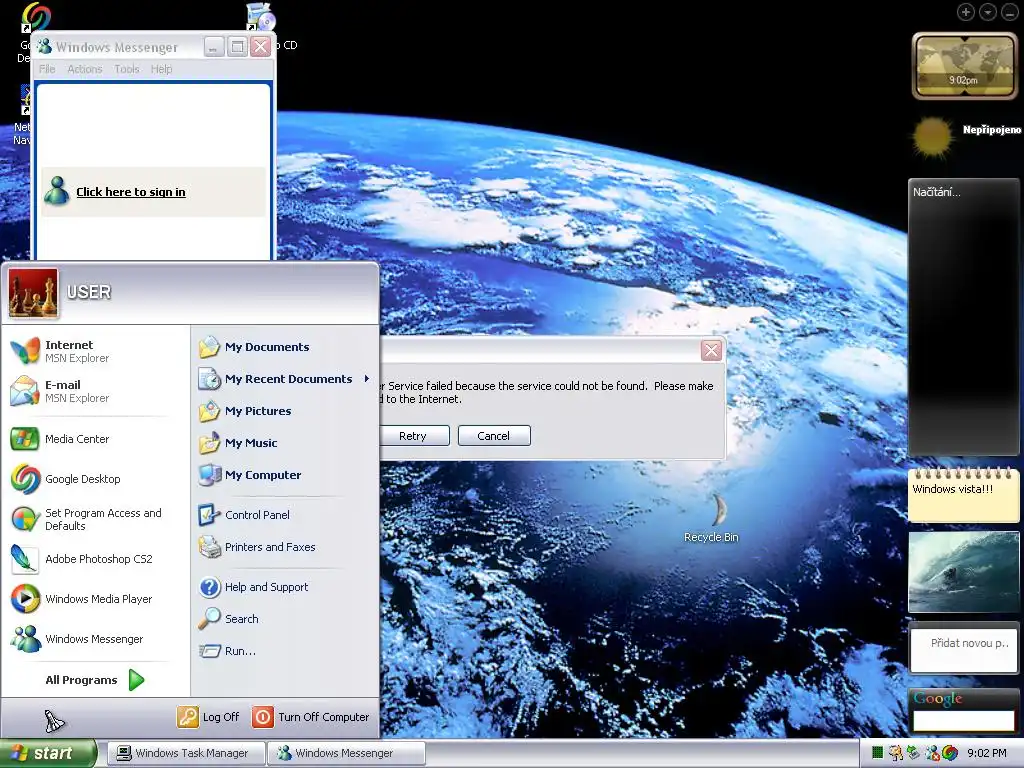Open Help menu in Windows Messenger

click(x=161, y=69)
